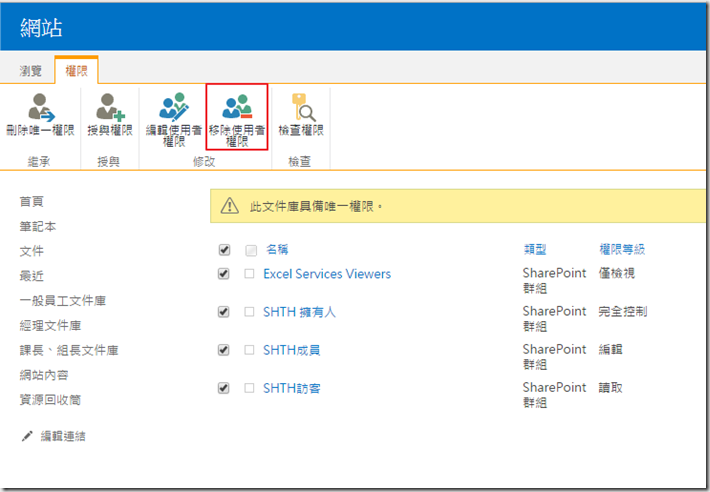Screen dimensions: 710x492
Task: Click the warning icon in yellow banner
Action: 230,206
